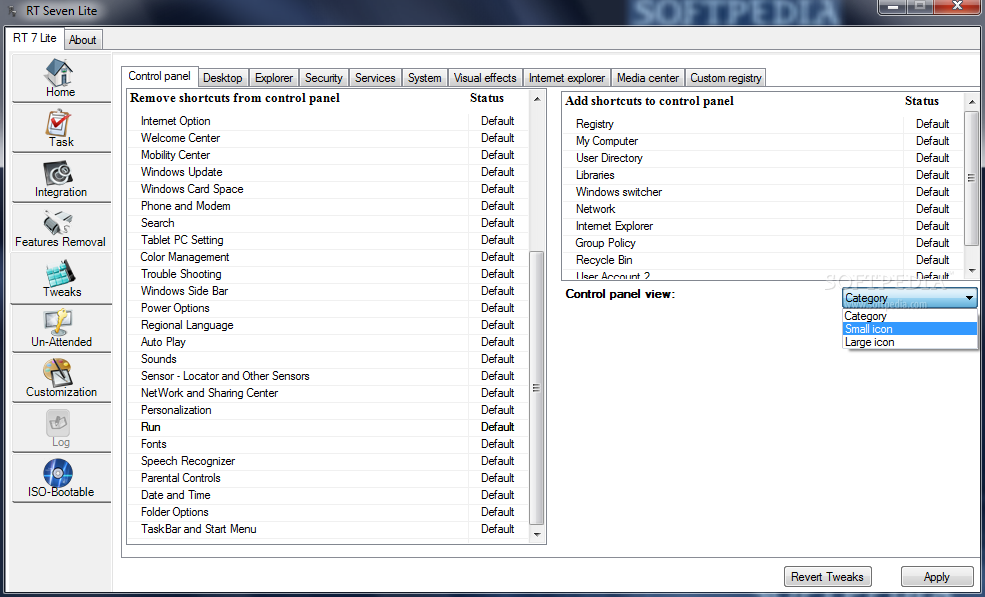Open the Visual effects tab
The height and width of the screenshot is (597, 985).
[485, 78]
